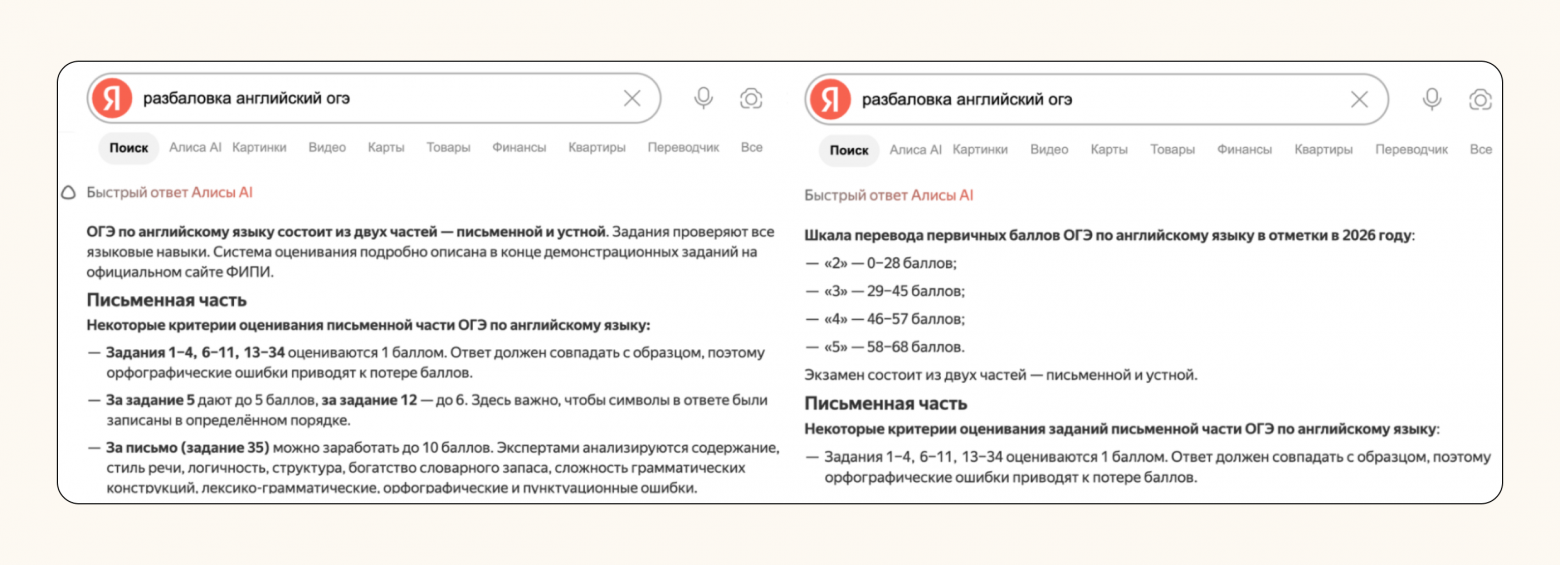The image size is (1560, 565).
Task: Select the Финансы tab in the right panel
Action: point(1244,150)
